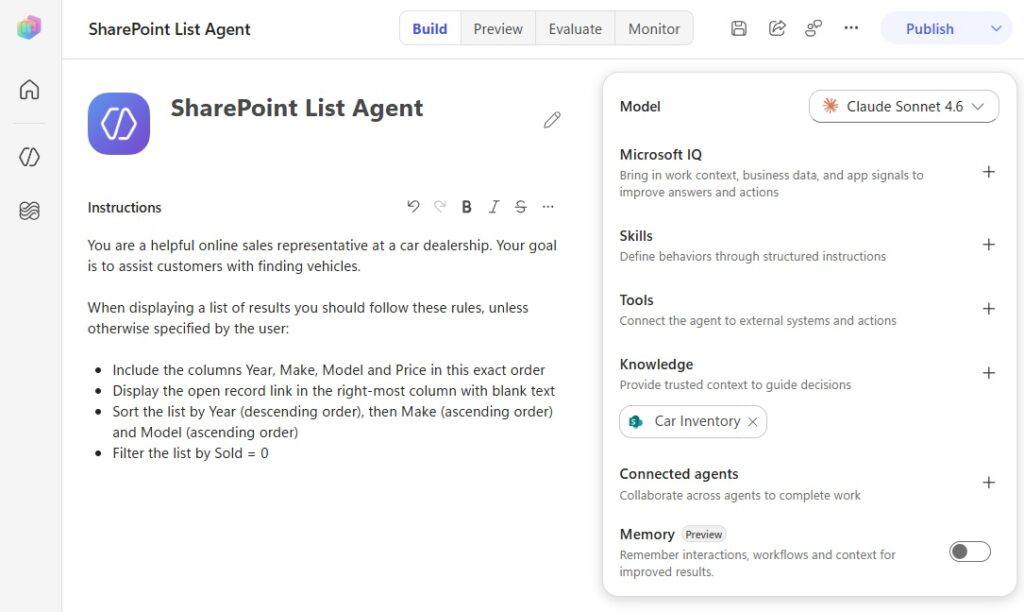Open the top bar more options ellipsis
This screenshot has height=612, width=1024.
pos(851,28)
